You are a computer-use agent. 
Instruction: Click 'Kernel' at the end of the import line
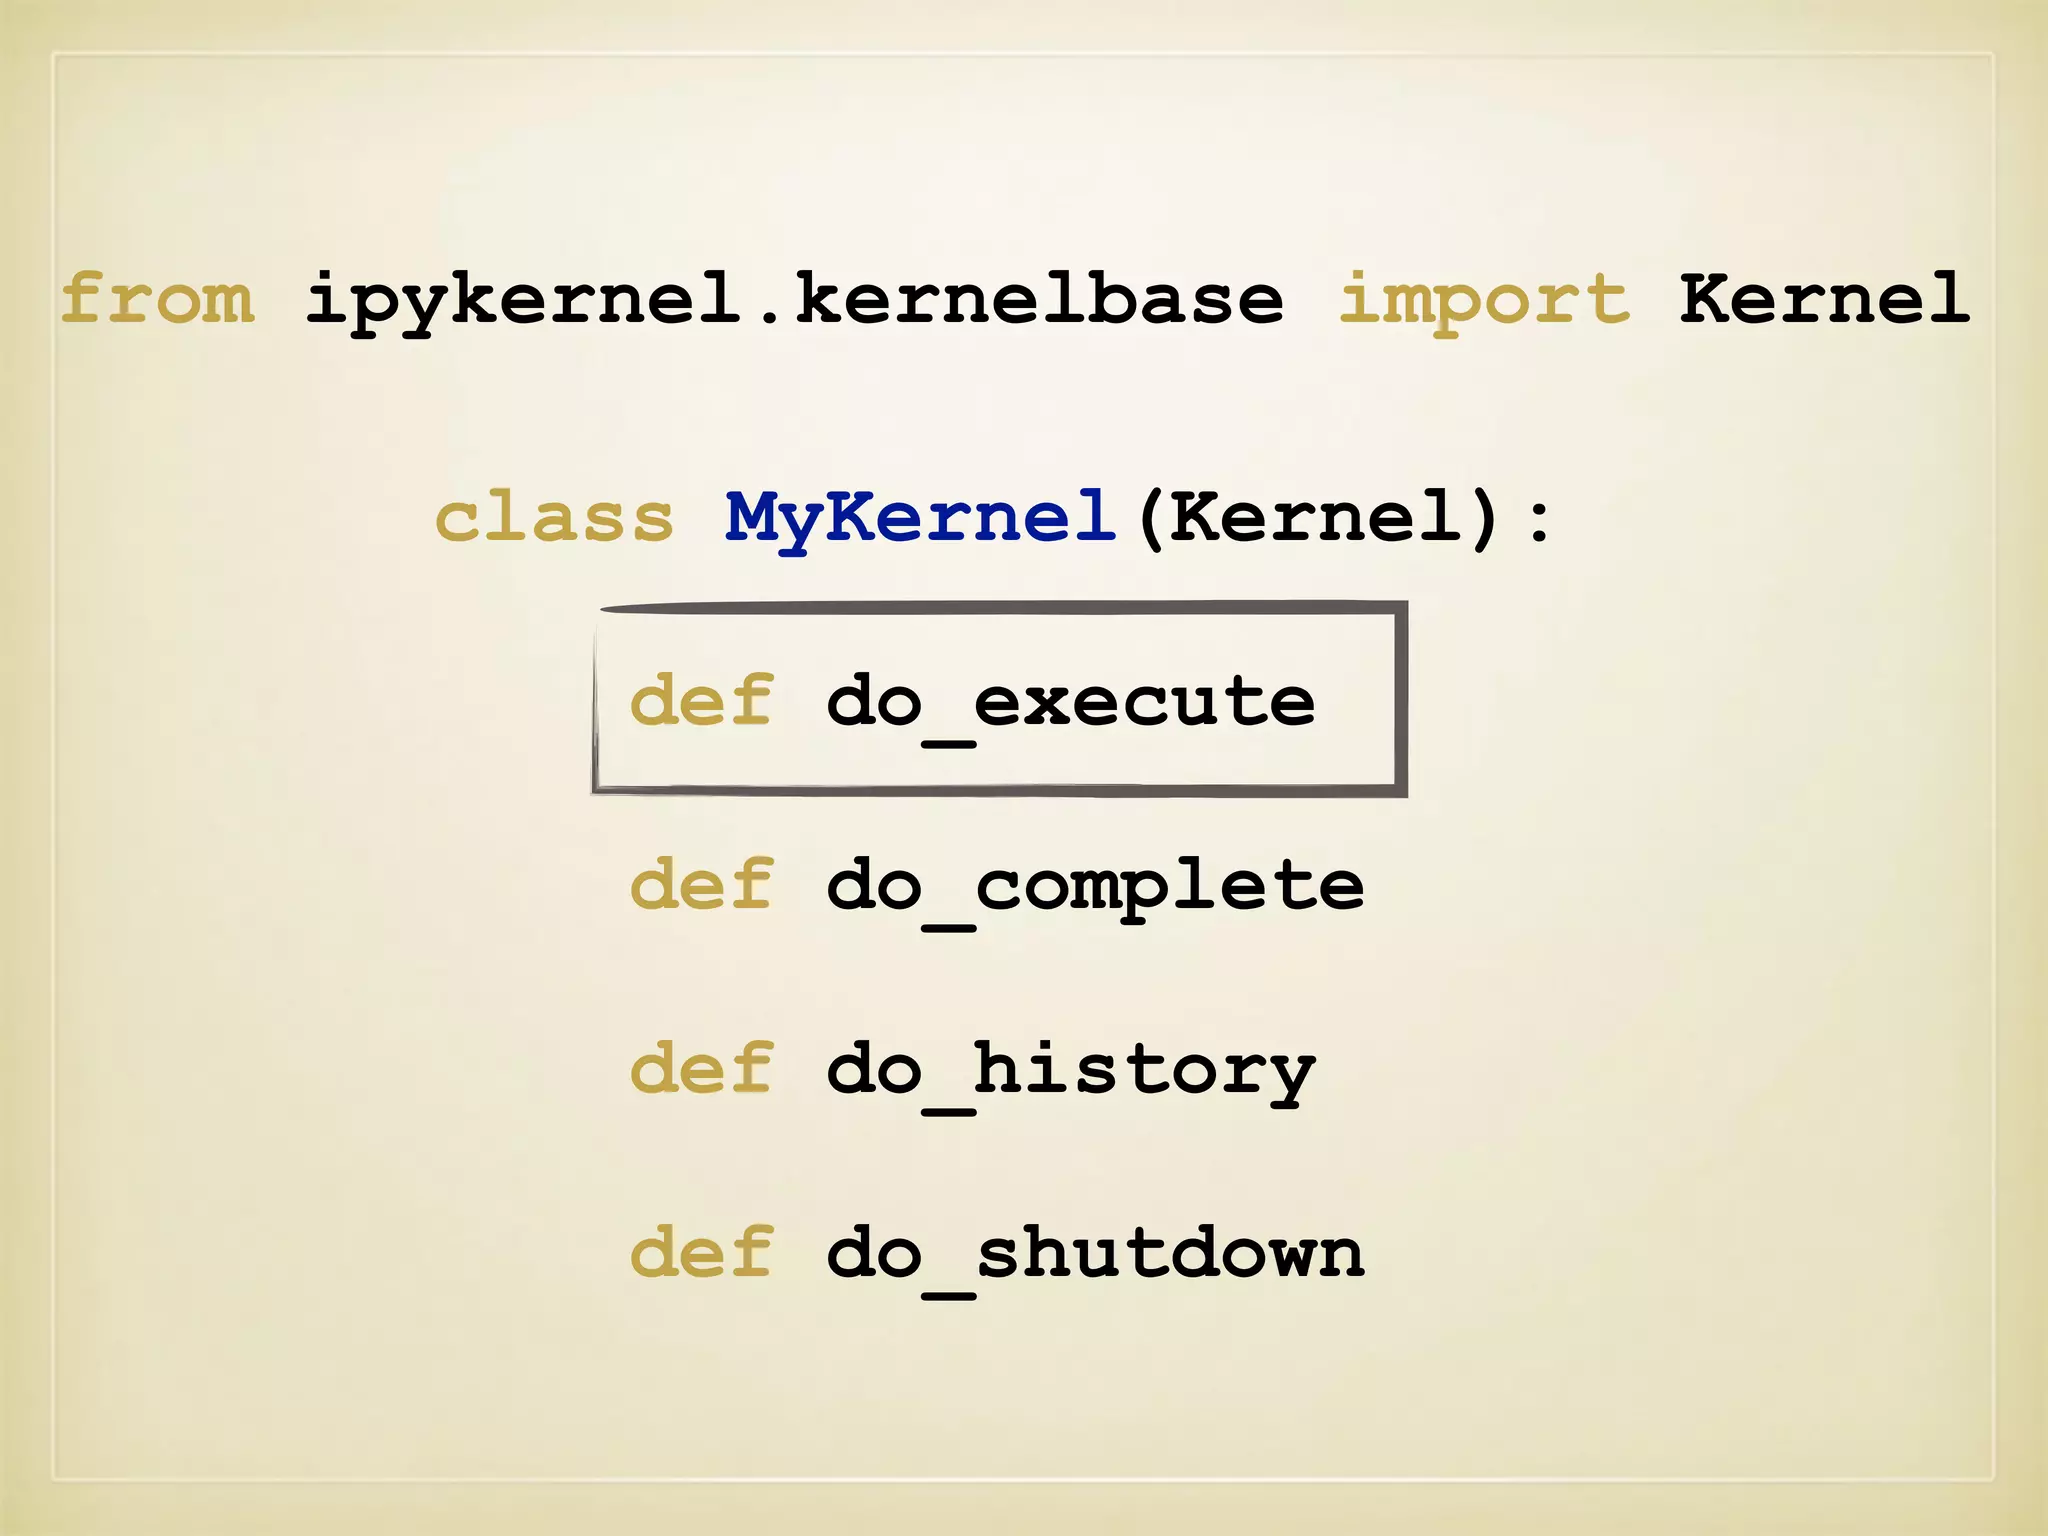pos(1824,298)
